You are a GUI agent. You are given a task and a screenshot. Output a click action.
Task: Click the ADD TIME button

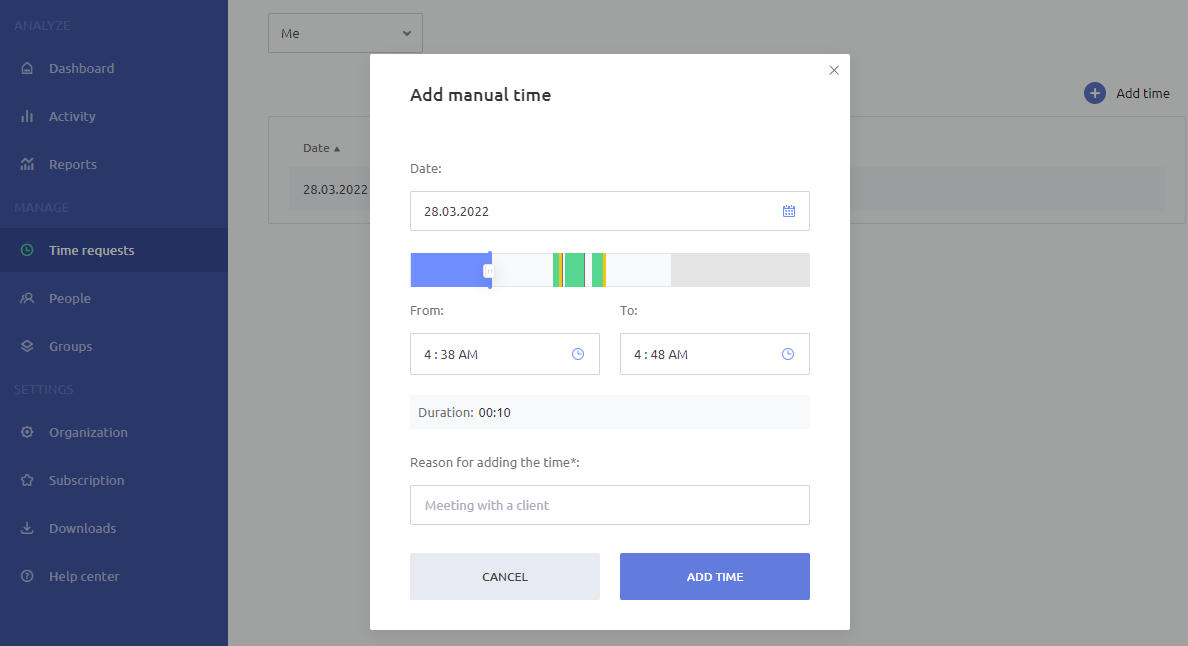click(x=714, y=576)
